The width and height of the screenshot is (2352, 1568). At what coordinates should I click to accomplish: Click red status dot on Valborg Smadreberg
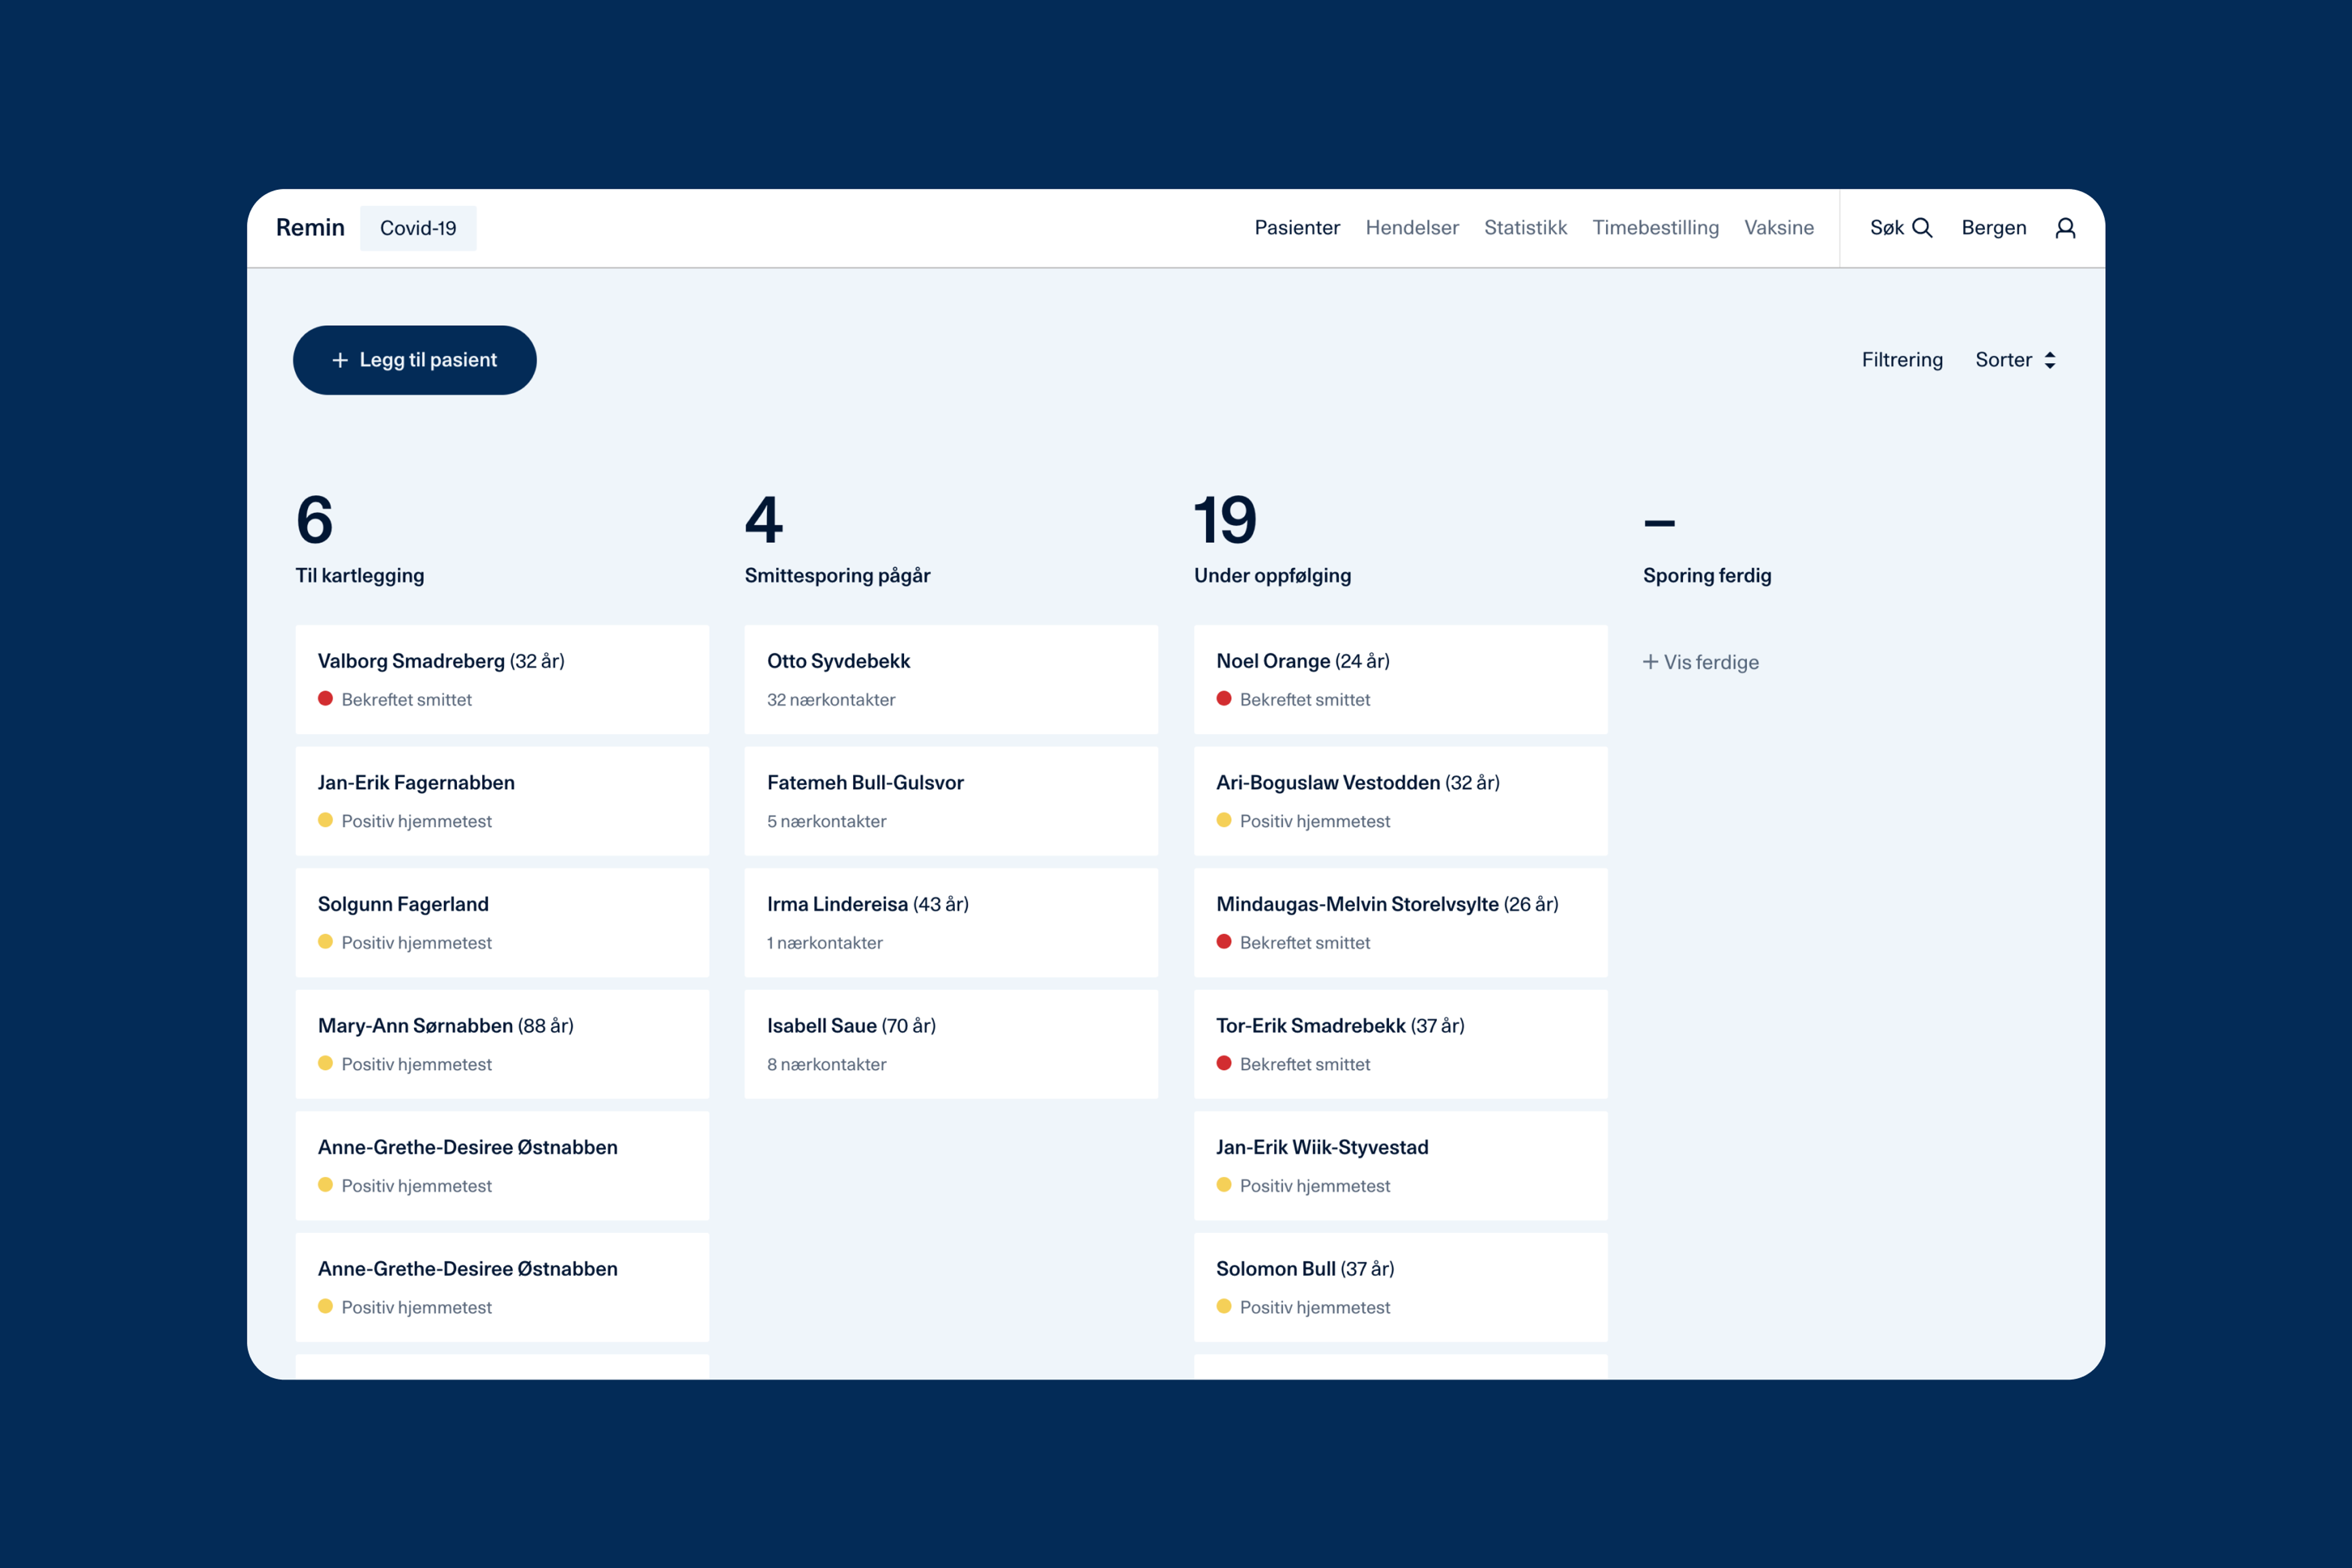[x=325, y=699]
